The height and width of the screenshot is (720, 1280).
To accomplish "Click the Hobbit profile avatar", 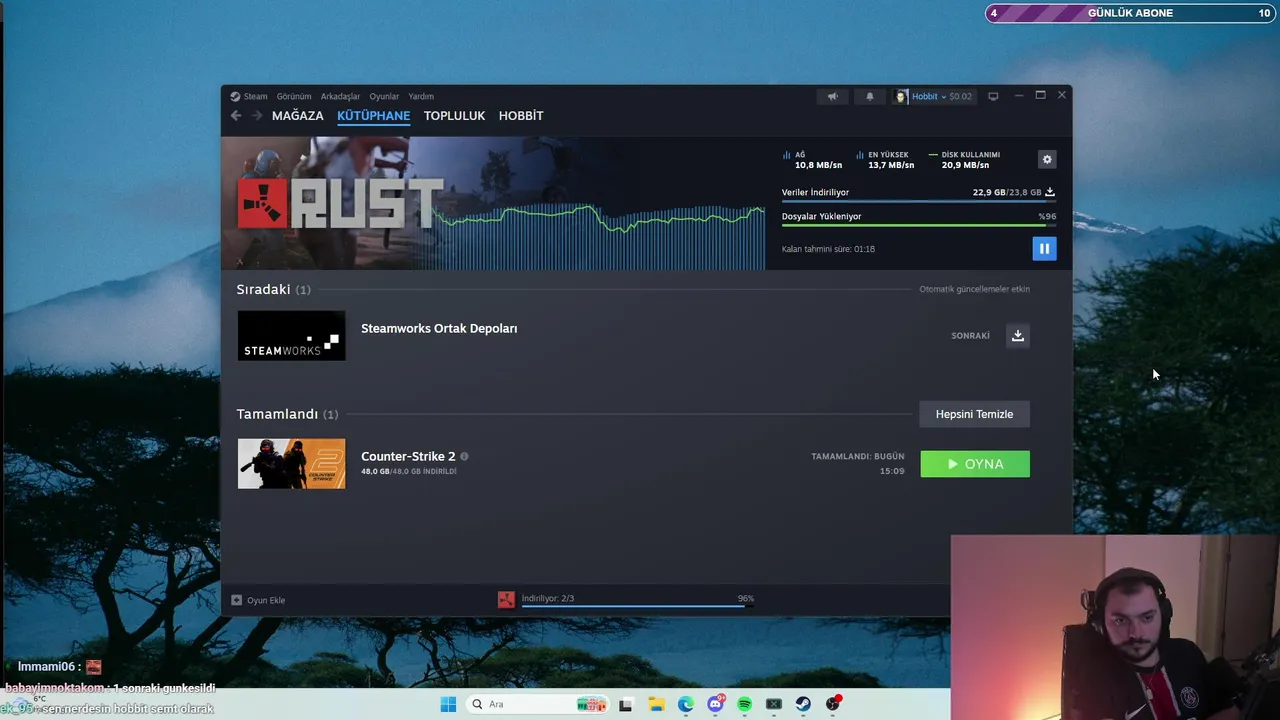I will pos(901,96).
